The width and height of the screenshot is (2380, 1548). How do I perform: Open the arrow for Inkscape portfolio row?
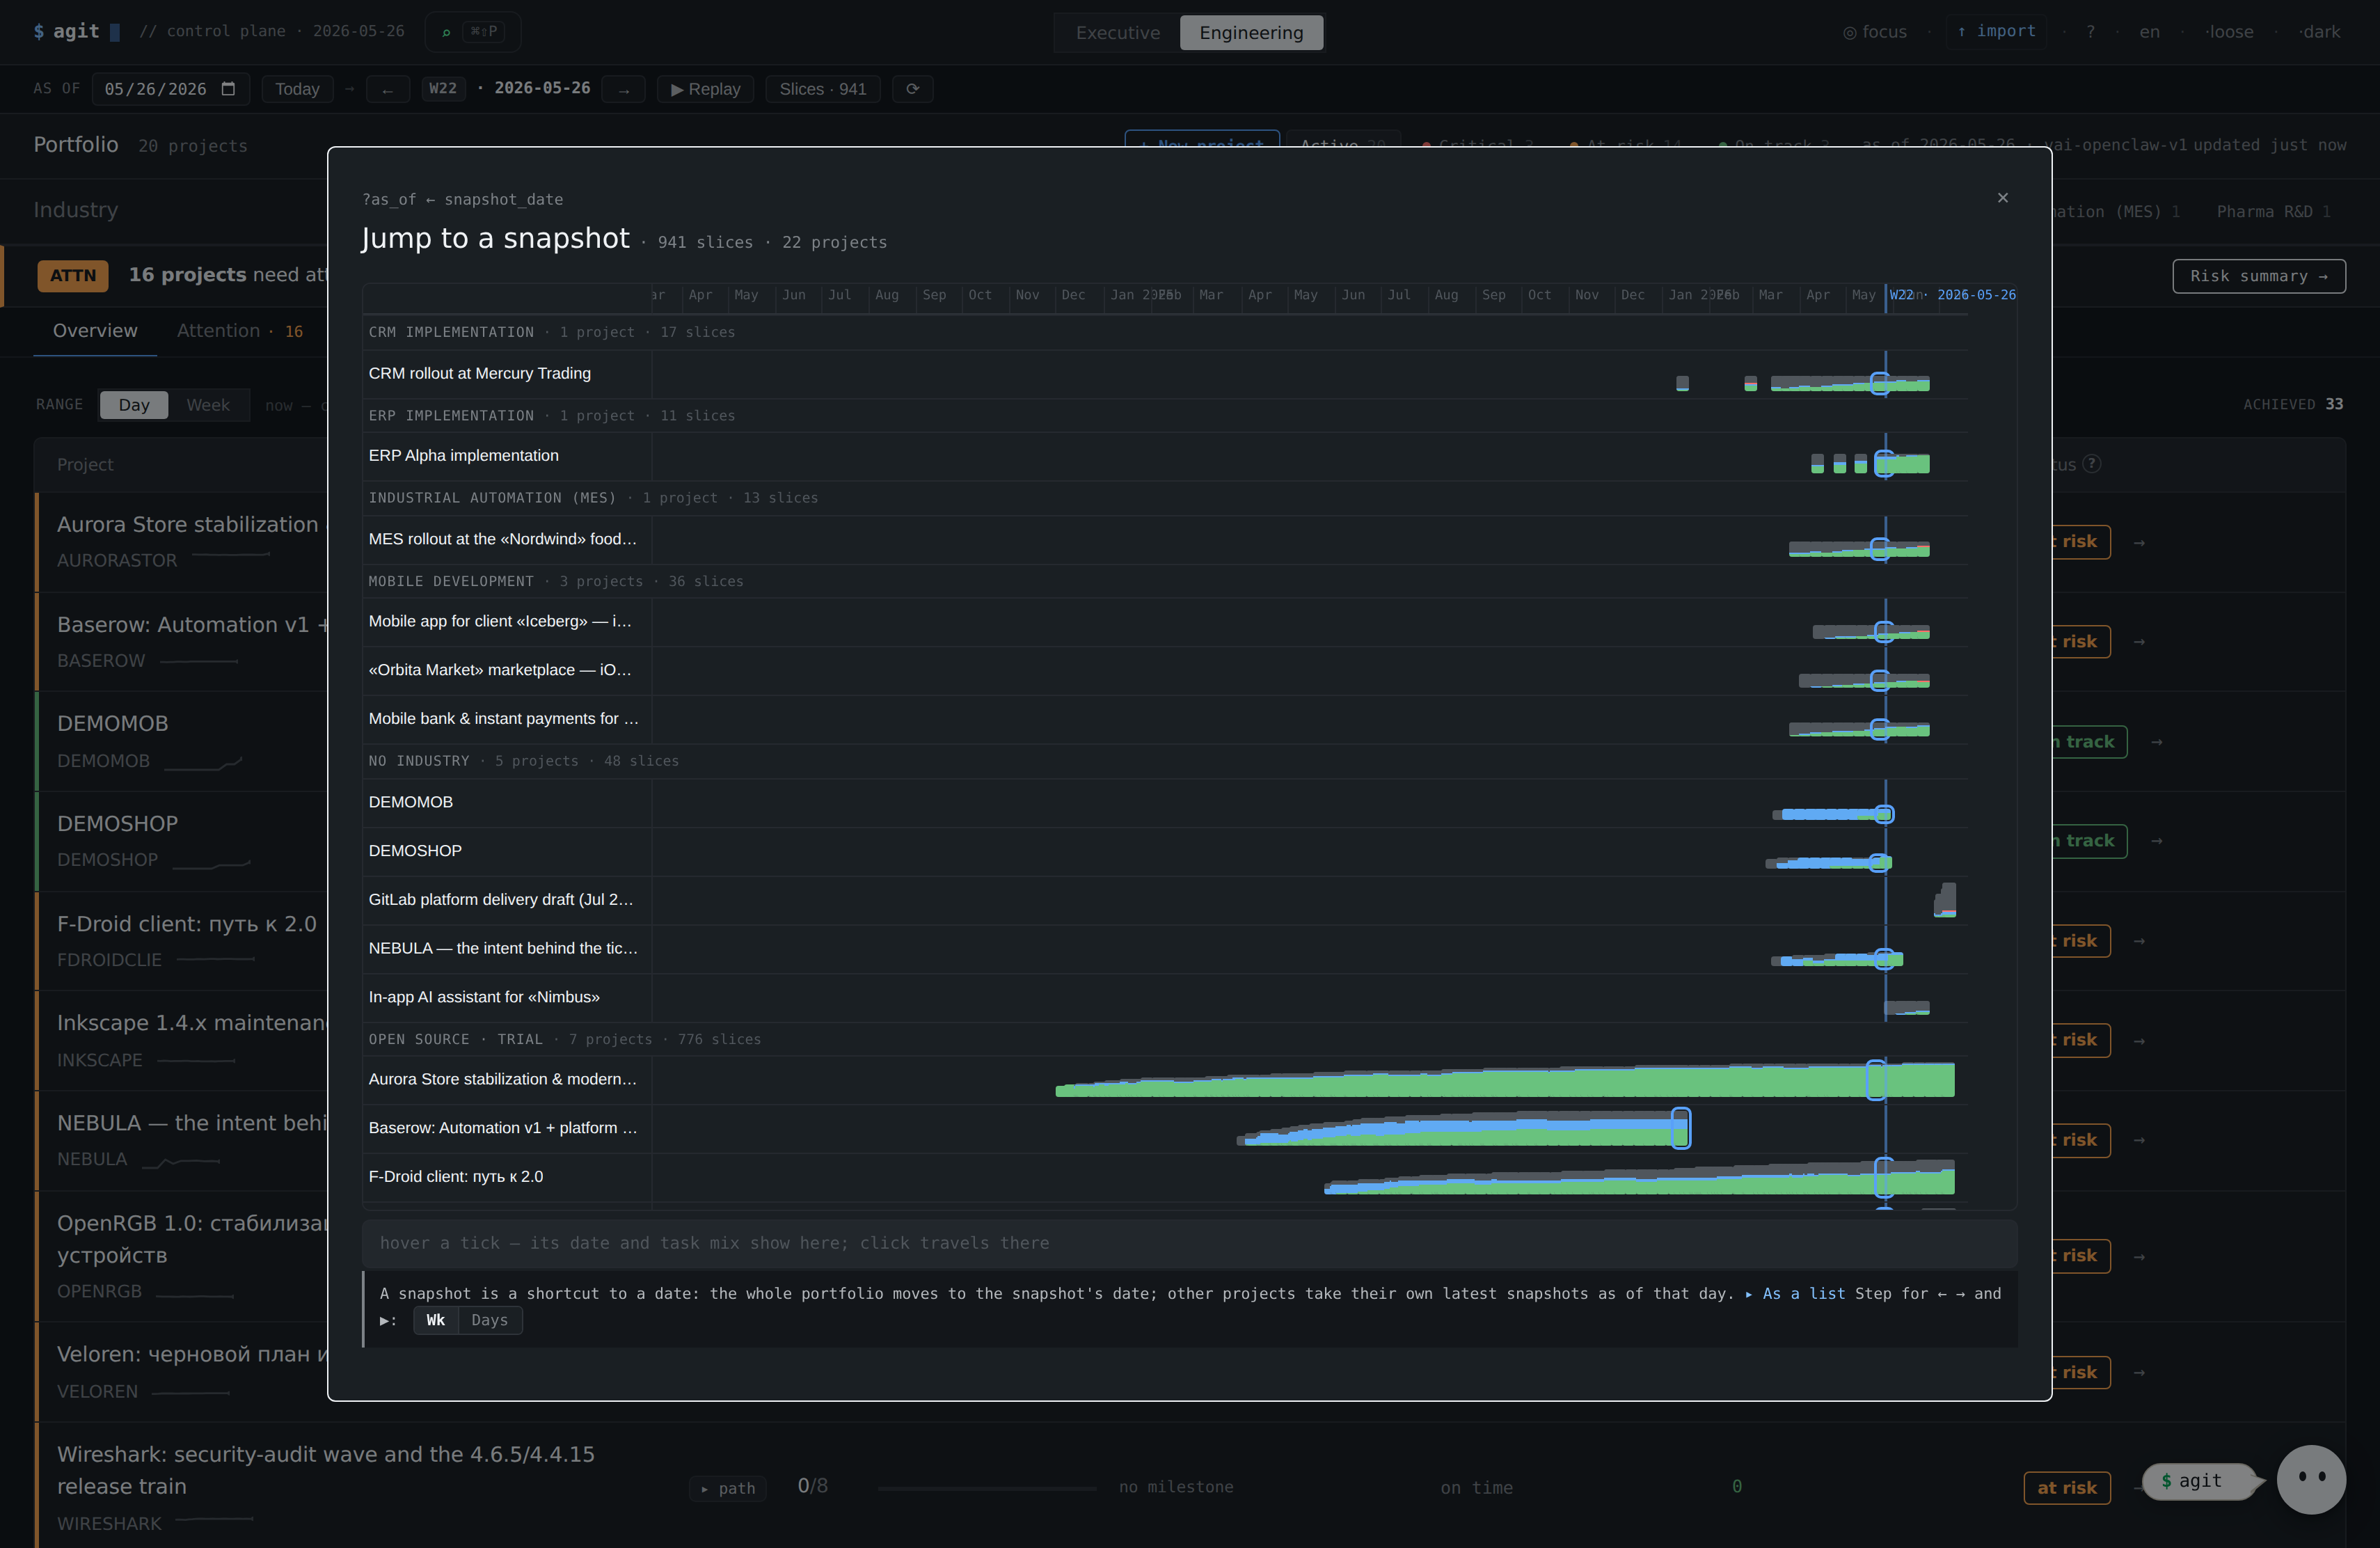(2139, 1041)
